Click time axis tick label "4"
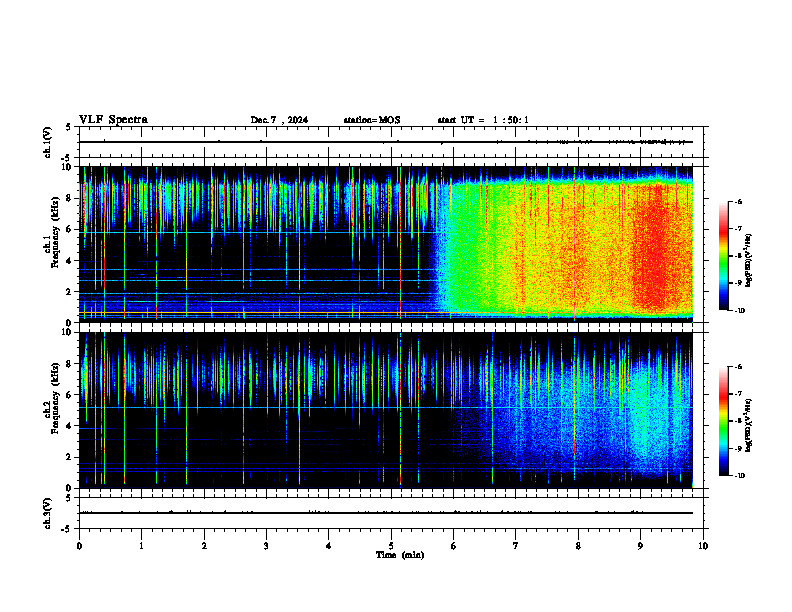Image resolution: width=792 pixels, height=612 pixels. tap(329, 546)
